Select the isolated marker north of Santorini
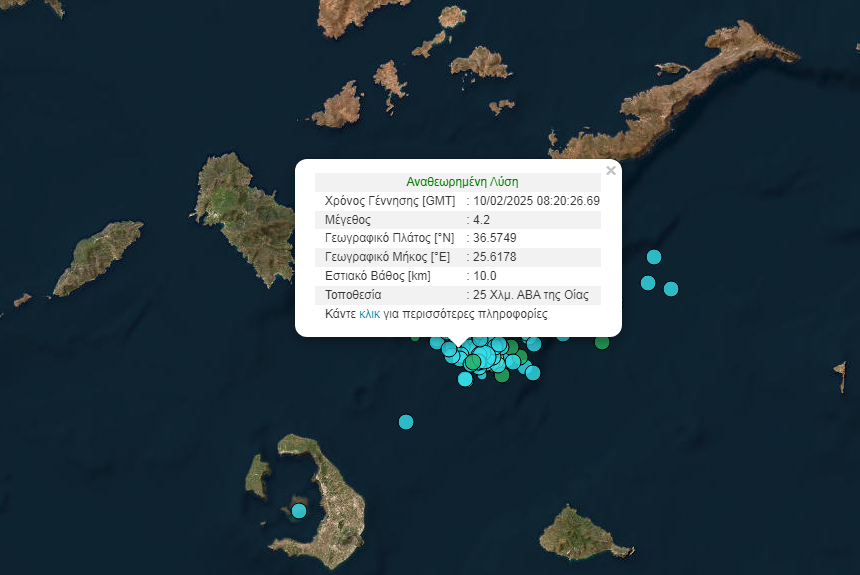This screenshot has width=860, height=575. pos(406,422)
